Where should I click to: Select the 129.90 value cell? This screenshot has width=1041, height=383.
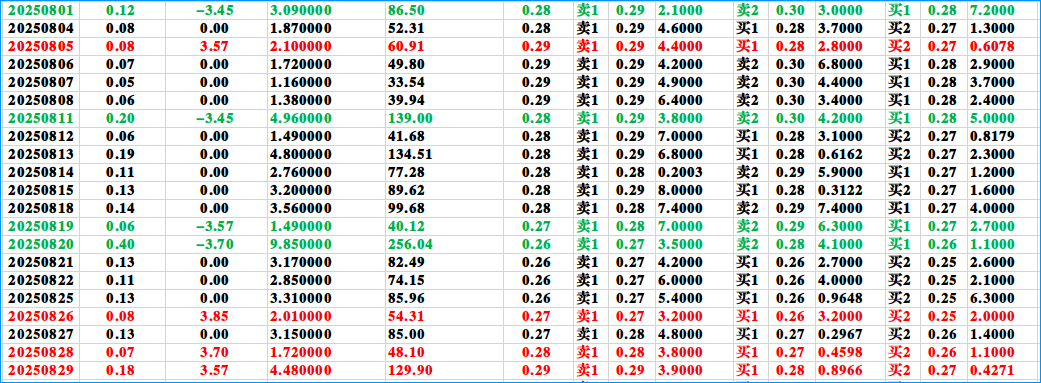pyautogui.click(x=410, y=369)
